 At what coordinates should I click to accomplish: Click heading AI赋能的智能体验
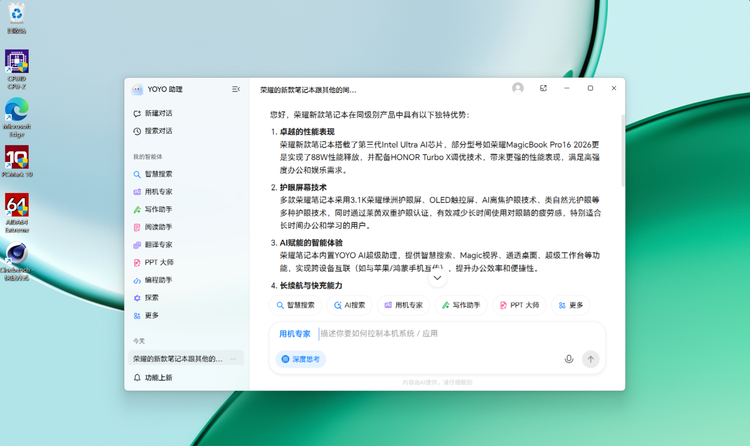[x=311, y=243]
